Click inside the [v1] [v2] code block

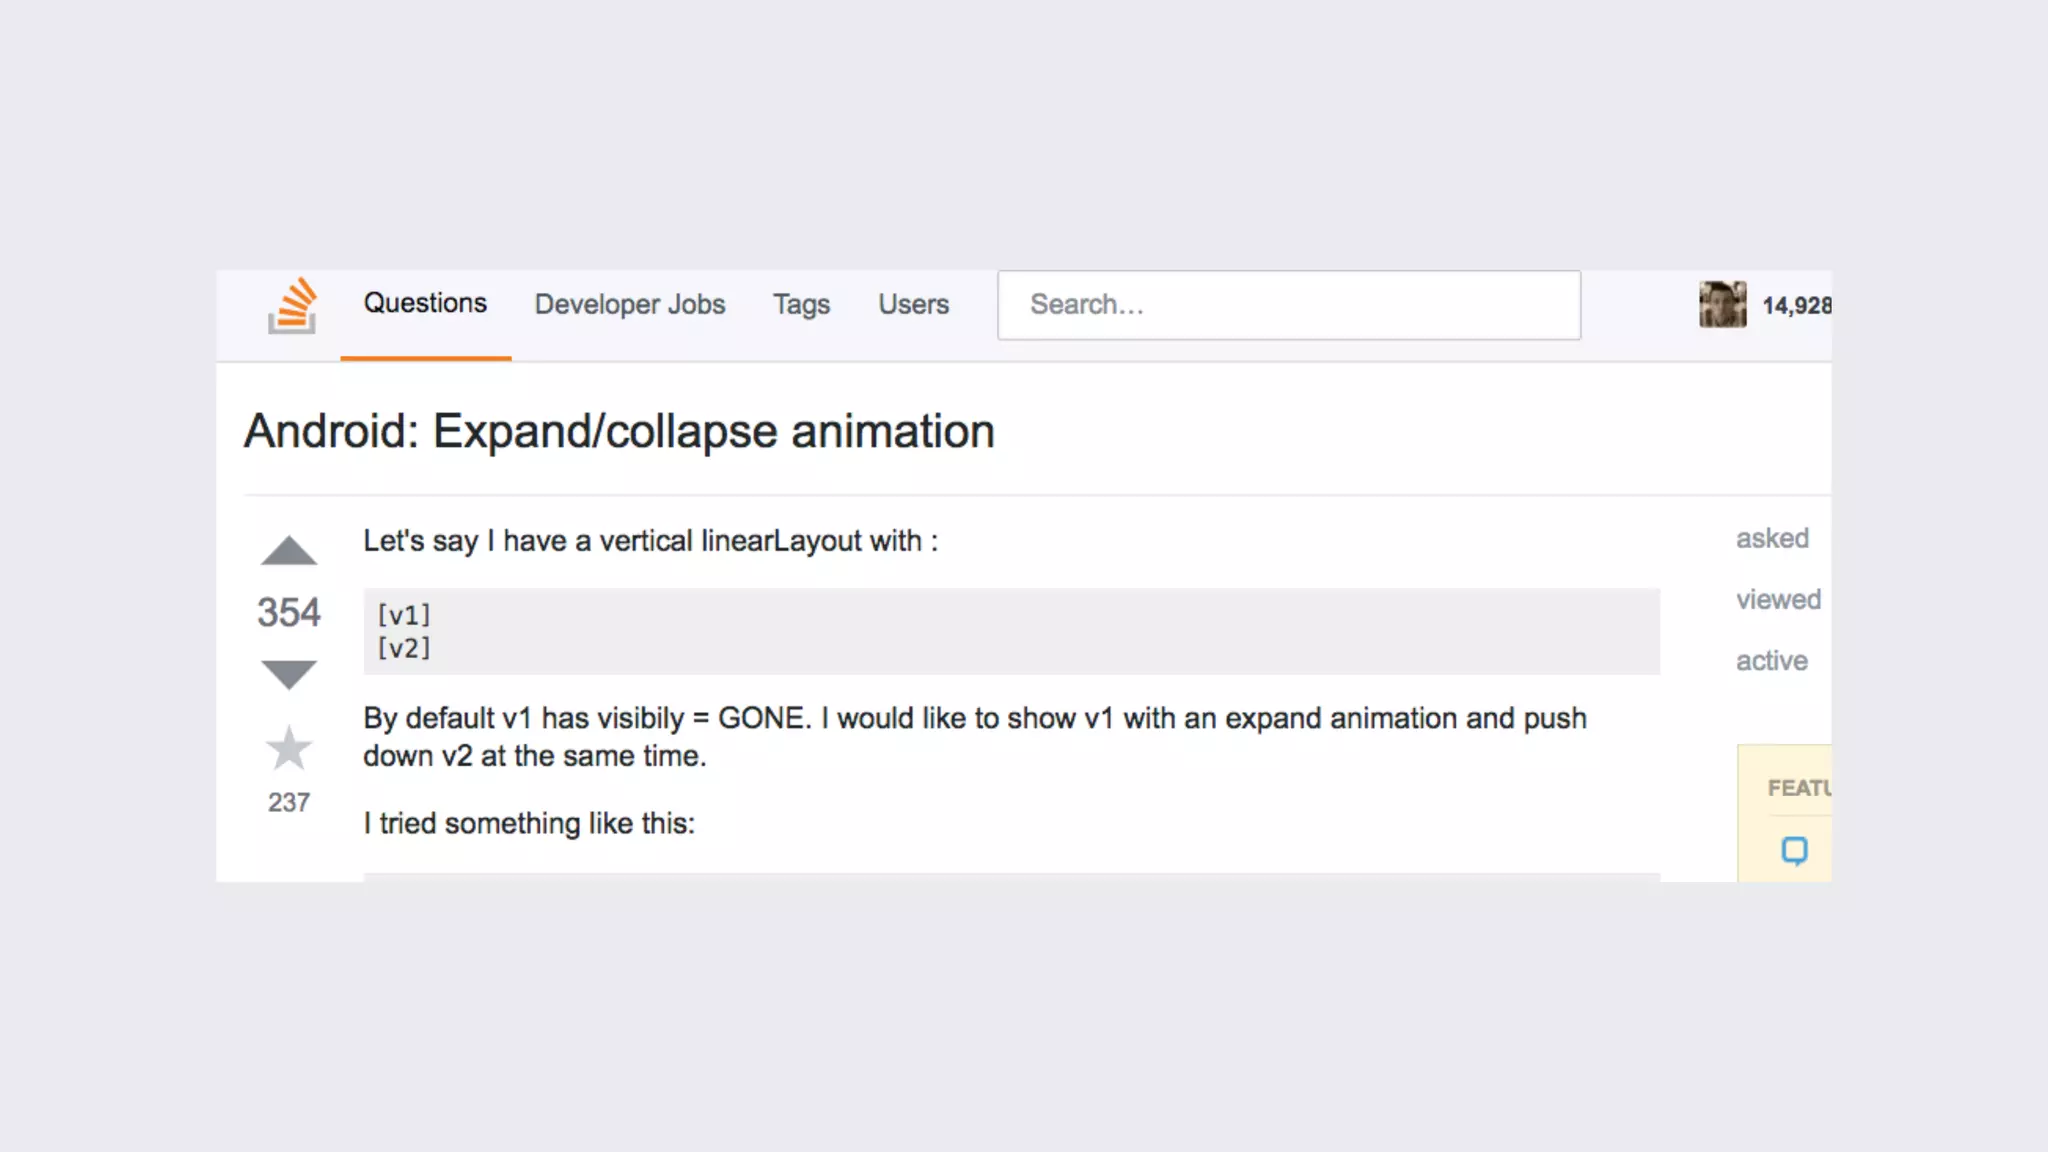click(x=1010, y=631)
